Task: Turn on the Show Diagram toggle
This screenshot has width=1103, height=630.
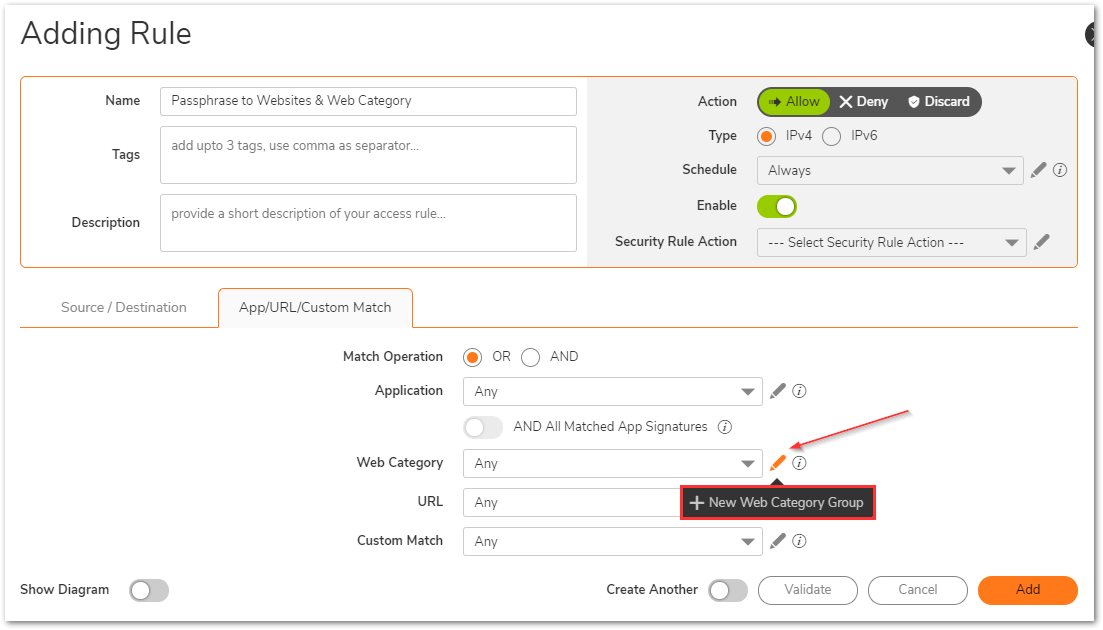Action: [149, 590]
